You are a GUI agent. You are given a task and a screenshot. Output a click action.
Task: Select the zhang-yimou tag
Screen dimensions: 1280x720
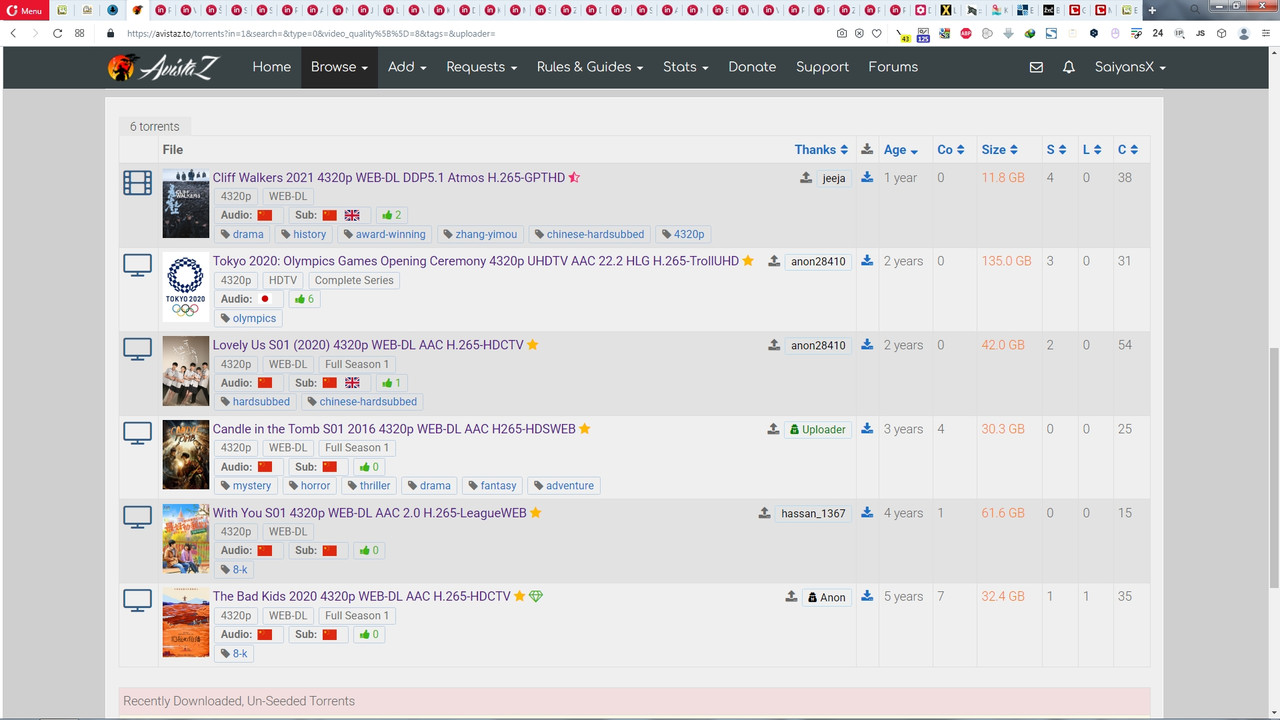coord(481,234)
